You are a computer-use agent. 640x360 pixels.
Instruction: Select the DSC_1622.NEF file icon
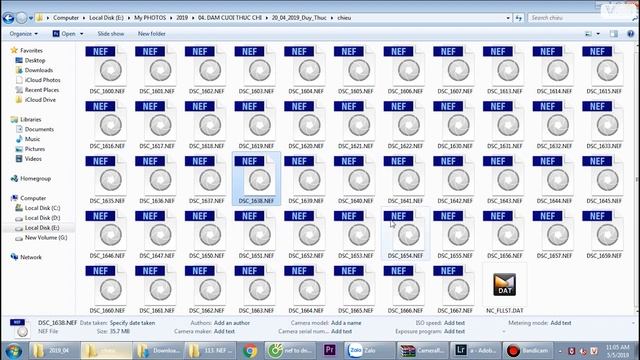405,120
